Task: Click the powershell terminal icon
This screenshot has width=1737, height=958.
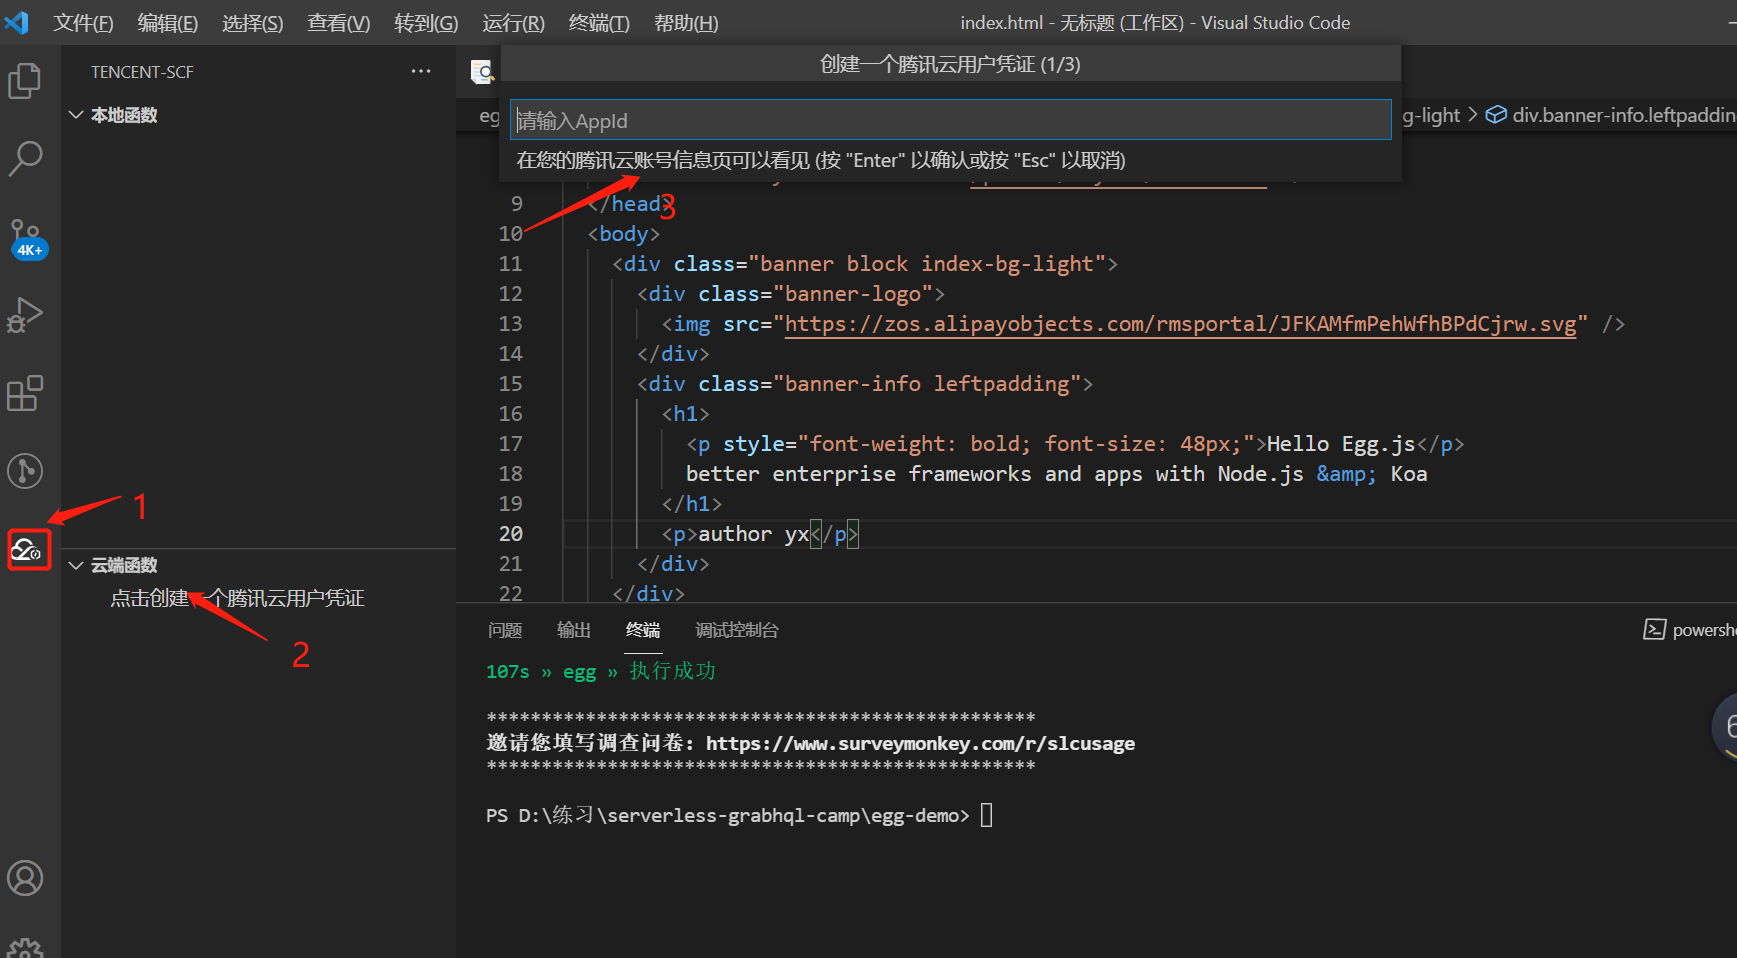Action: tap(1654, 629)
